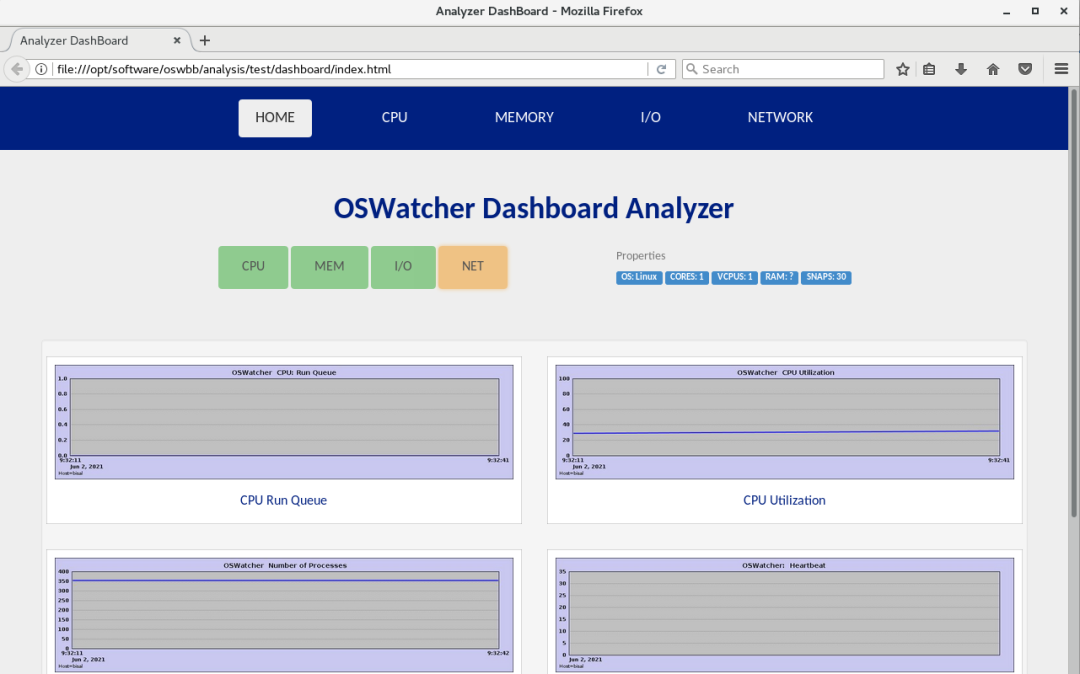Viewport: 1080px width, 674px height.
Task: Open the HOME navigation item
Action: [275, 118]
